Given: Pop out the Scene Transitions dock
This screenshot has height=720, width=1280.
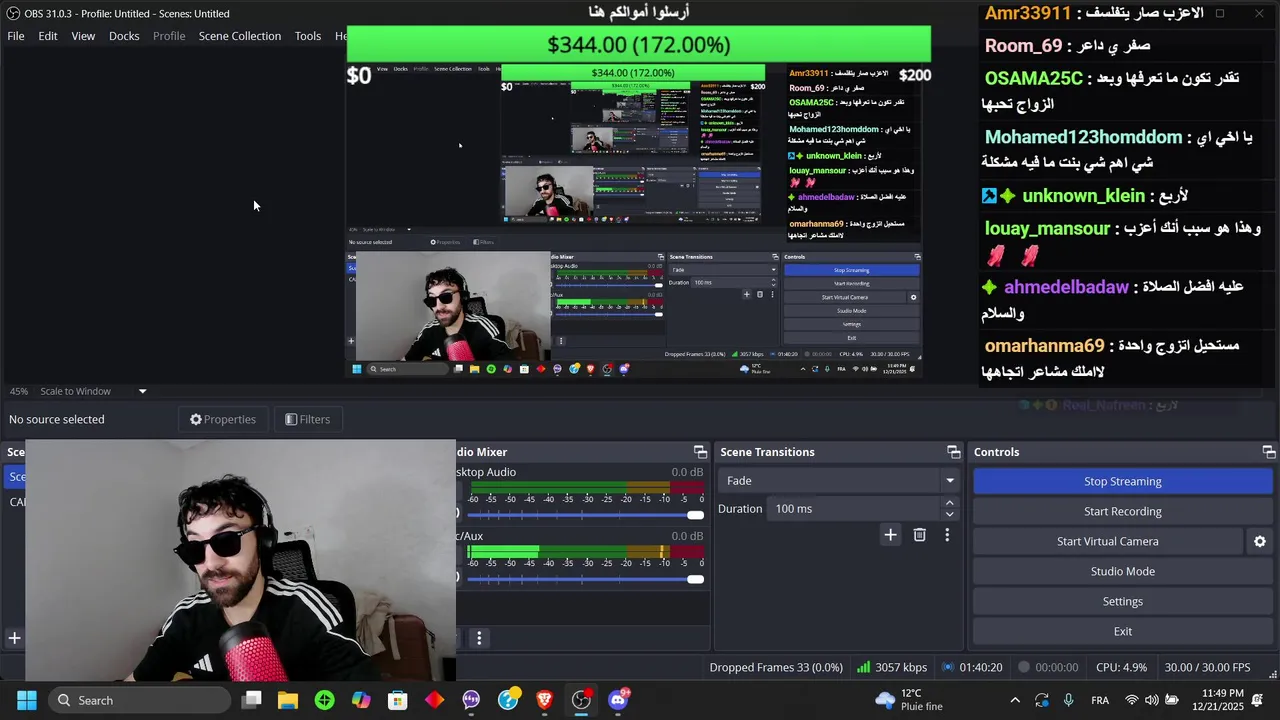Looking at the screenshot, I should (x=953, y=452).
